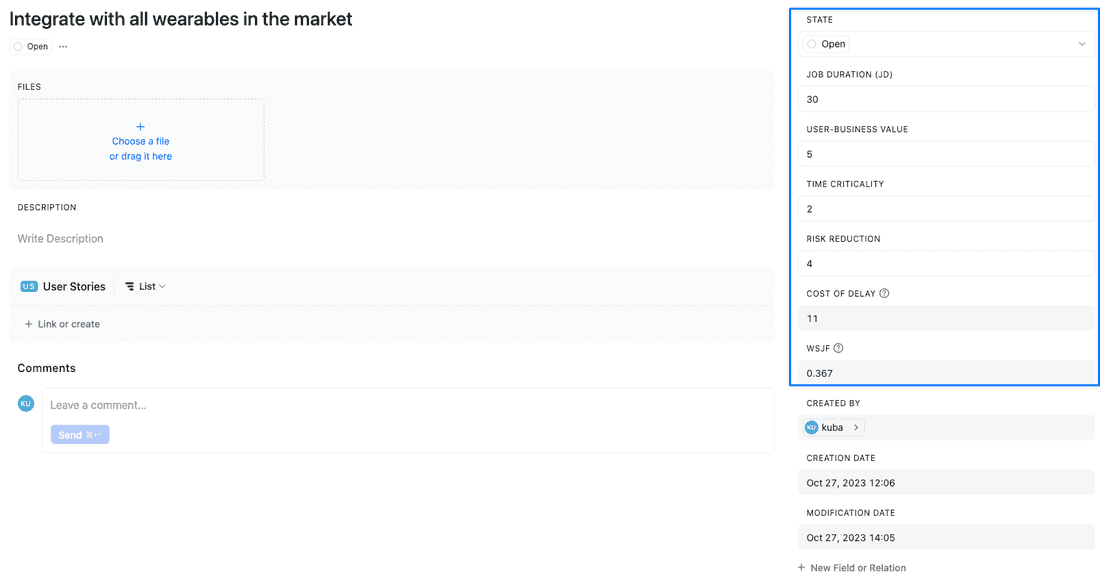Click the WSJF help question icon
The image size is (1100, 583).
[x=838, y=349]
